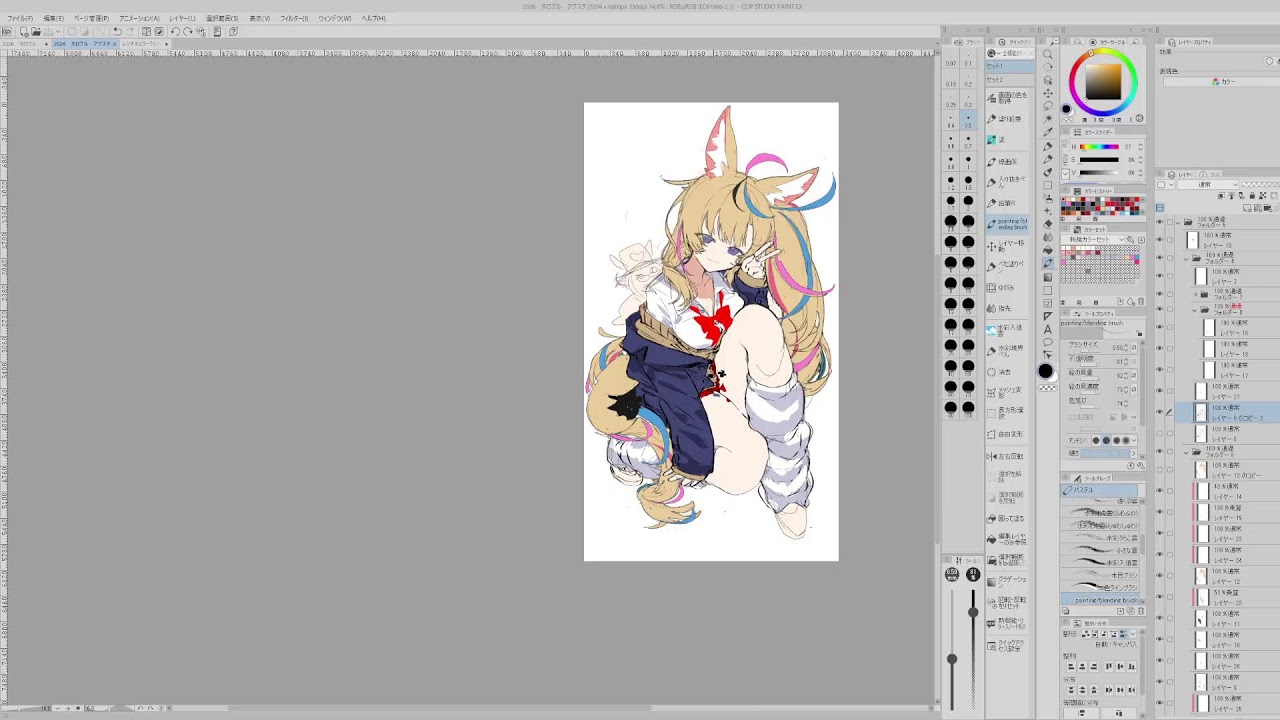
Task: Select the パステル sub tool group
Action: click(x=1100, y=490)
